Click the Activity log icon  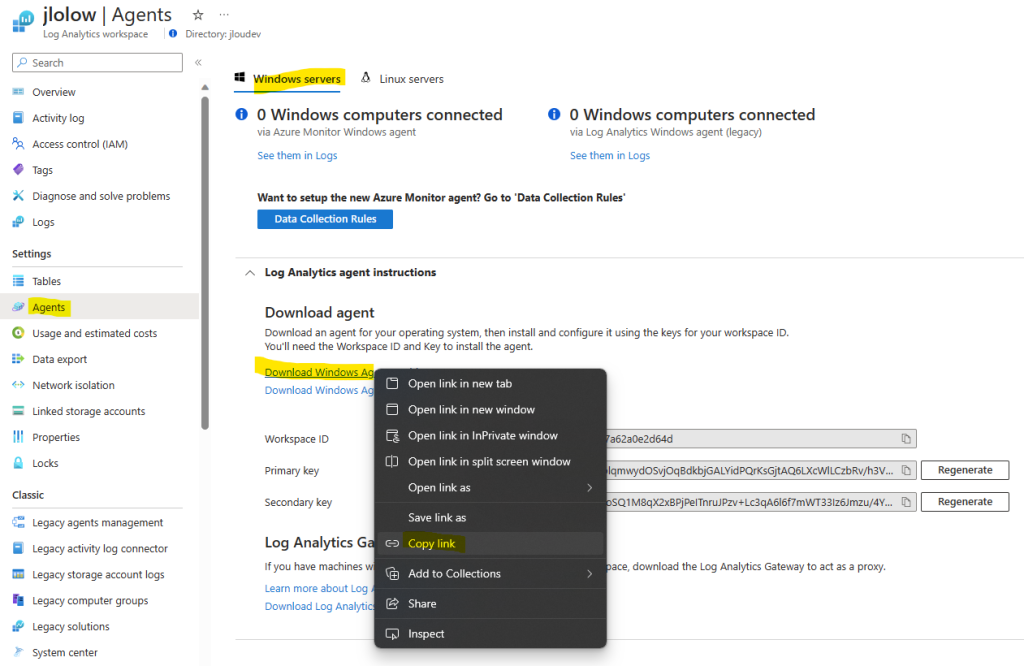[x=18, y=118]
